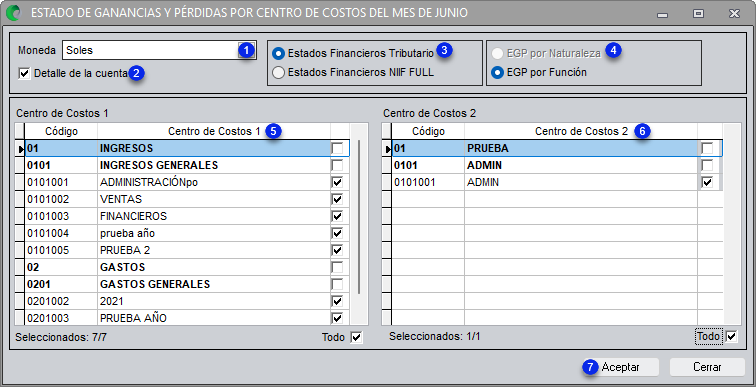Select Estados Financieros Tributario option

[278, 53]
